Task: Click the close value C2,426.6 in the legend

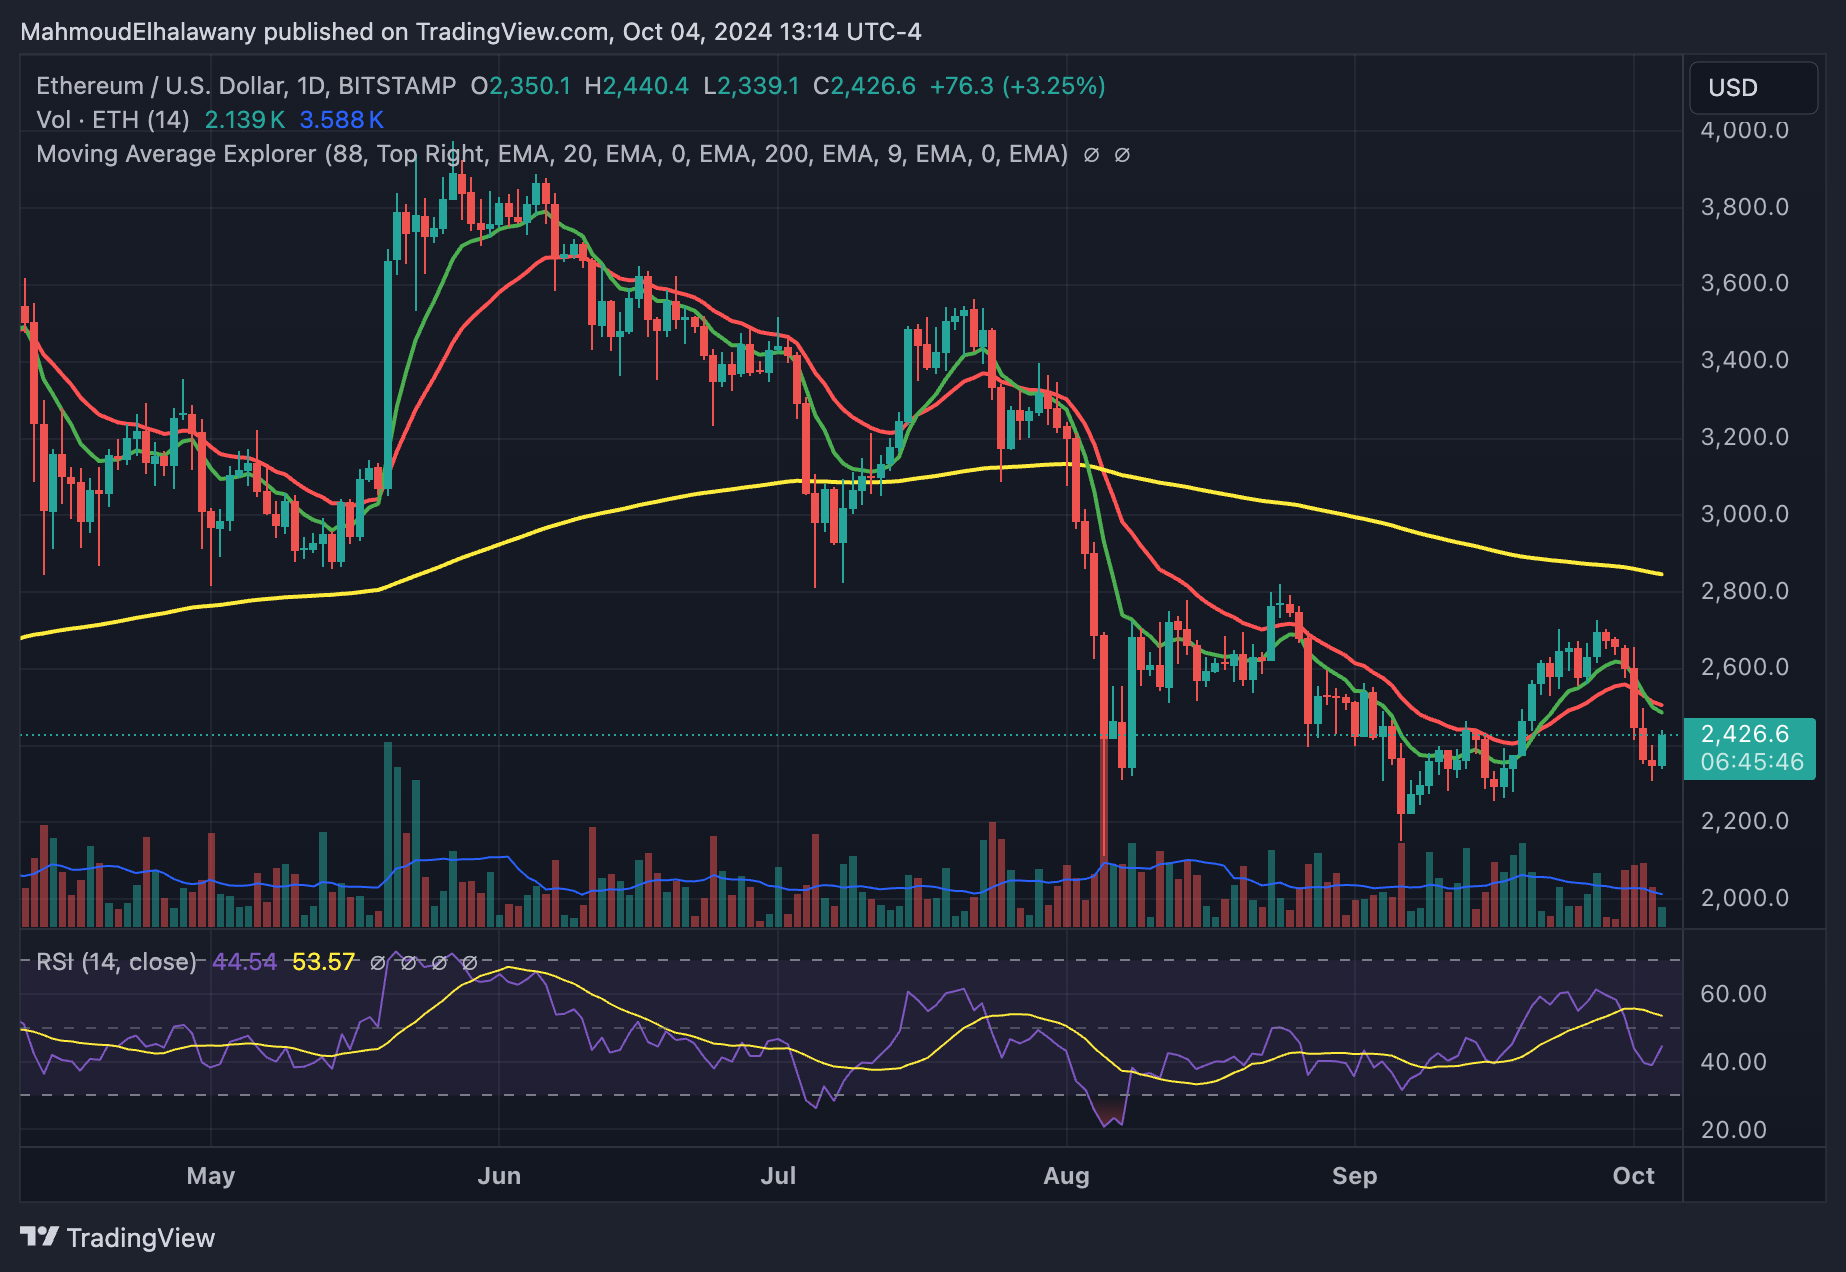Action: click(864, 86)
